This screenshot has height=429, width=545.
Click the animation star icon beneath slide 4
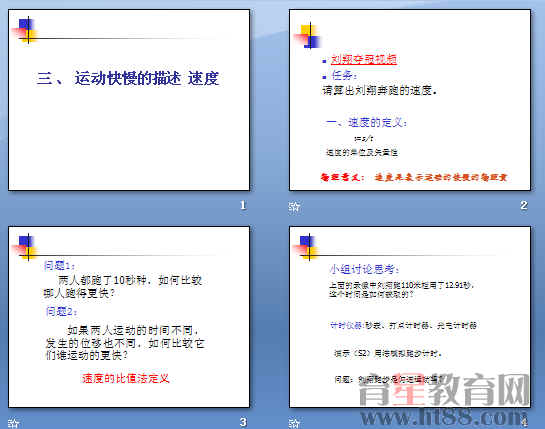point(294,423)
